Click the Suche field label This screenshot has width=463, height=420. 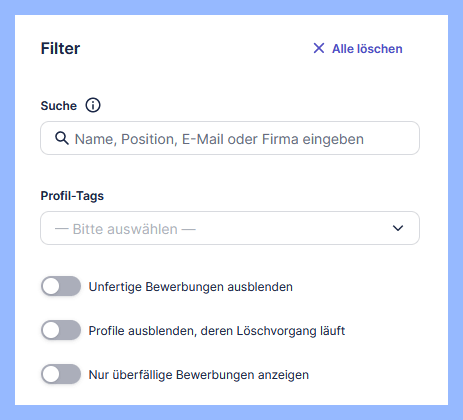click(59, 106)
